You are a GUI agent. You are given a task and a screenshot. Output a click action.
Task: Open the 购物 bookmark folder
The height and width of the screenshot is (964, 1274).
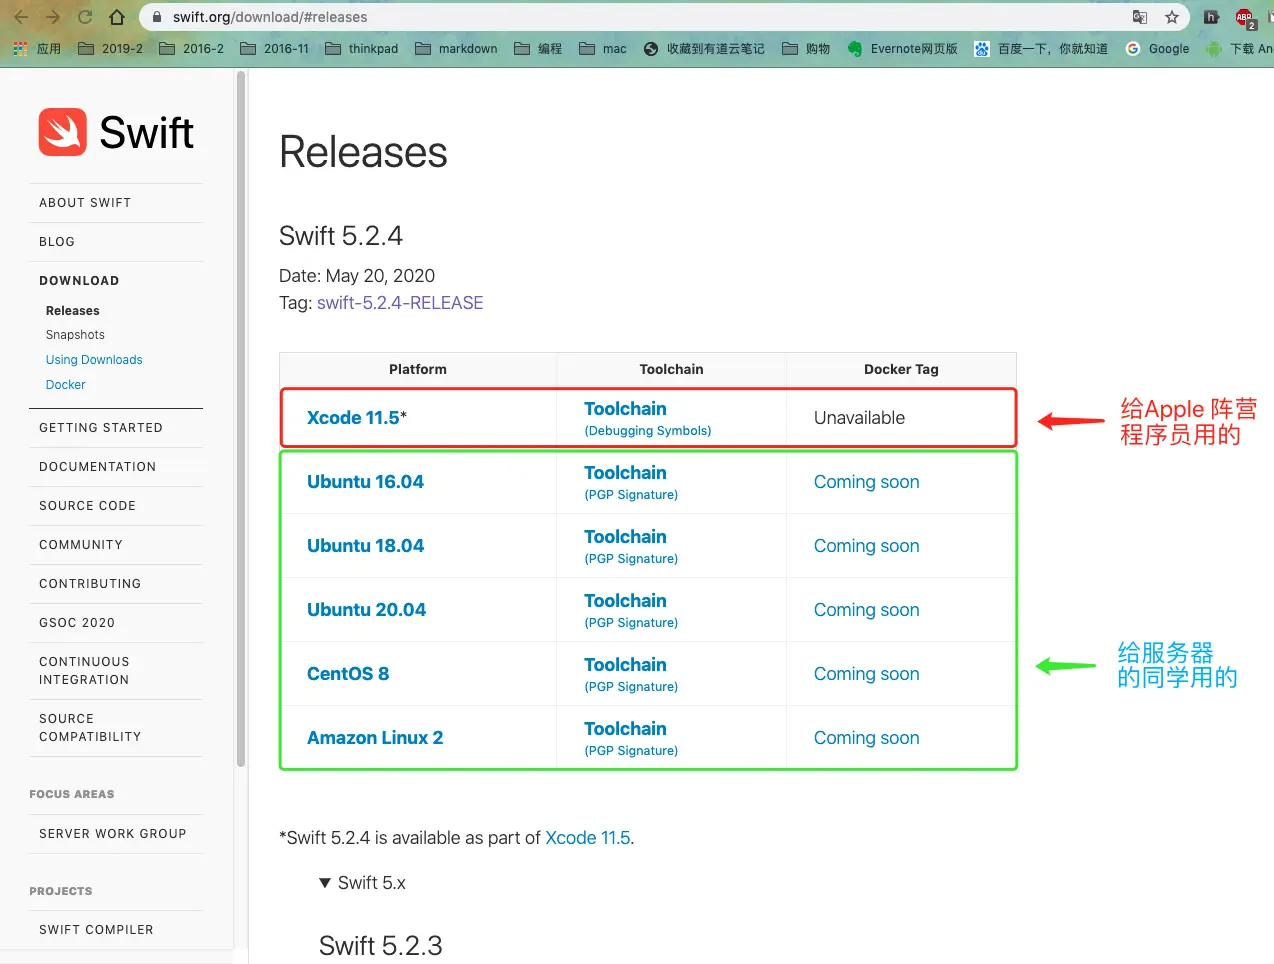[806, 48]
